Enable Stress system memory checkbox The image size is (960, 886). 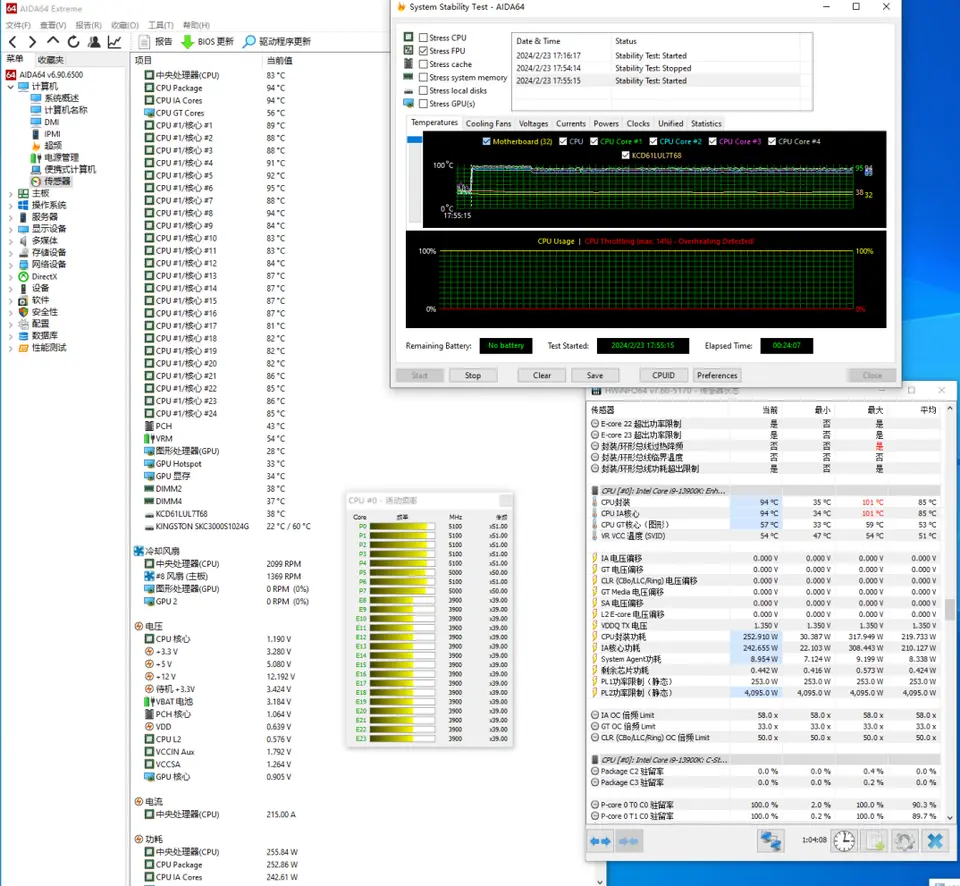click(x=423, y=77)
